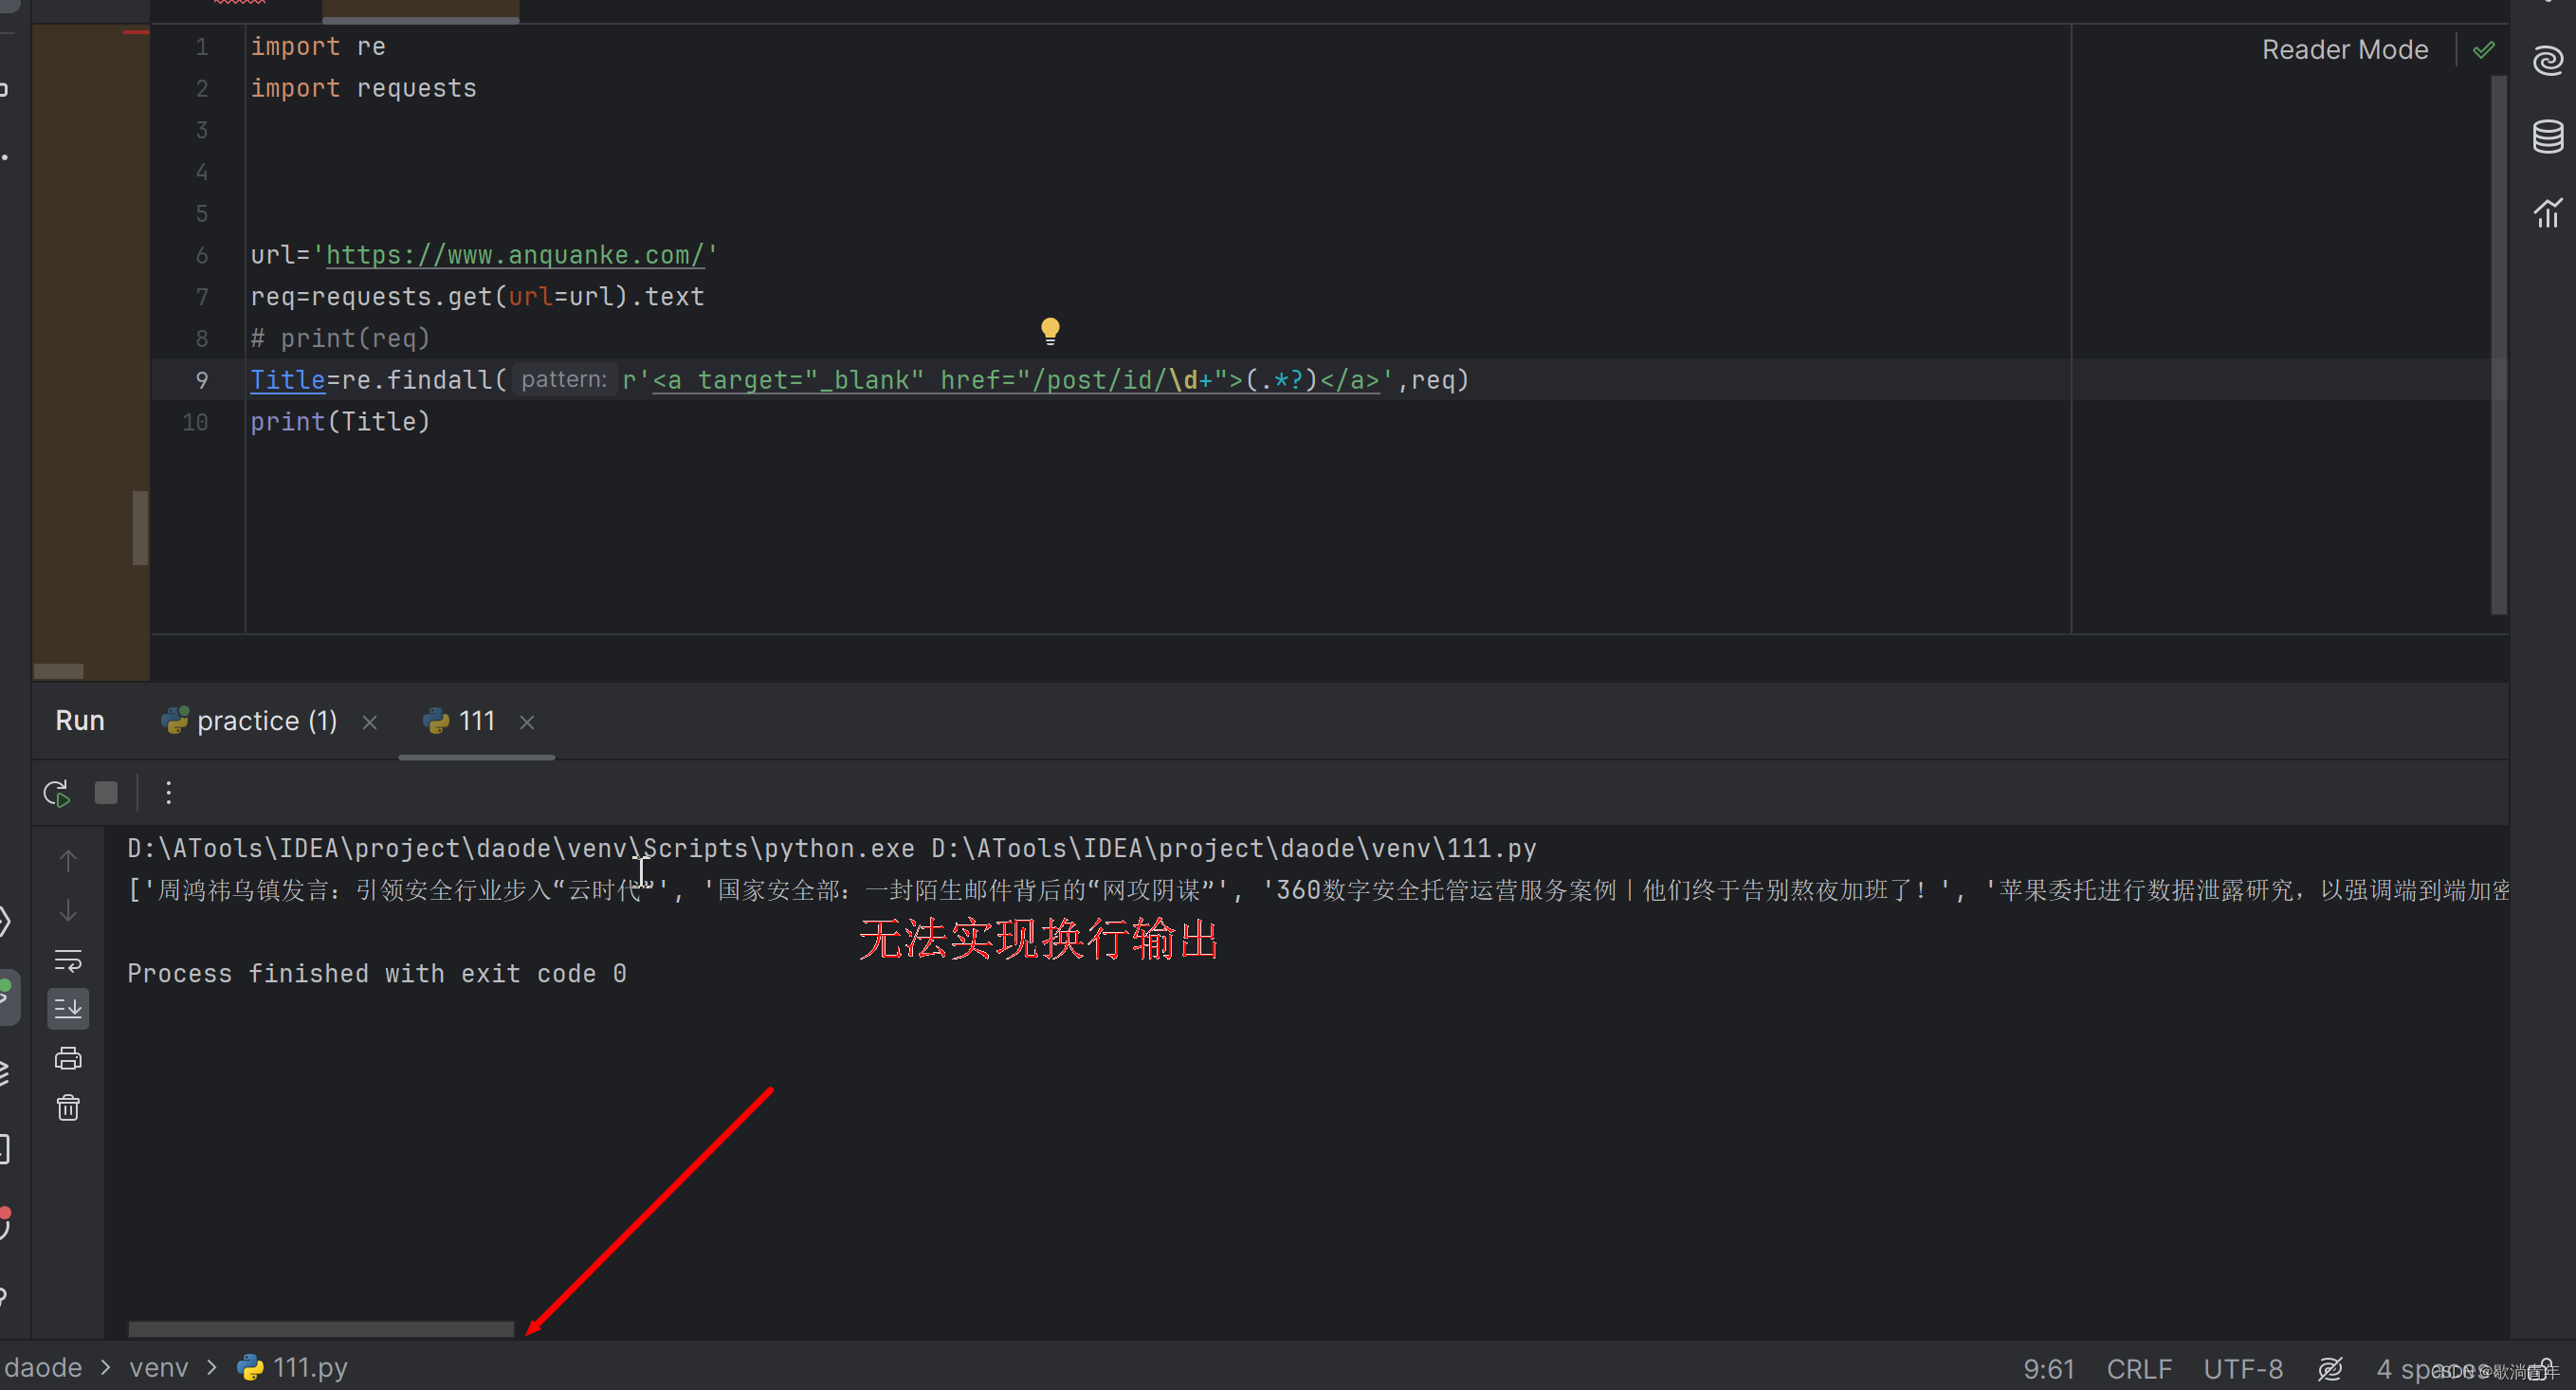Select the 111 run tab
2576x1390 pixels.
[476, 721]
